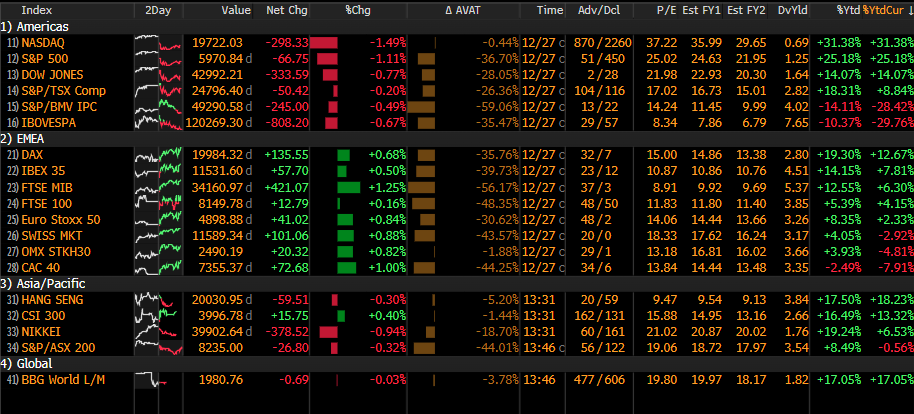Click the %Ytd column header

(x=848, y=10)
